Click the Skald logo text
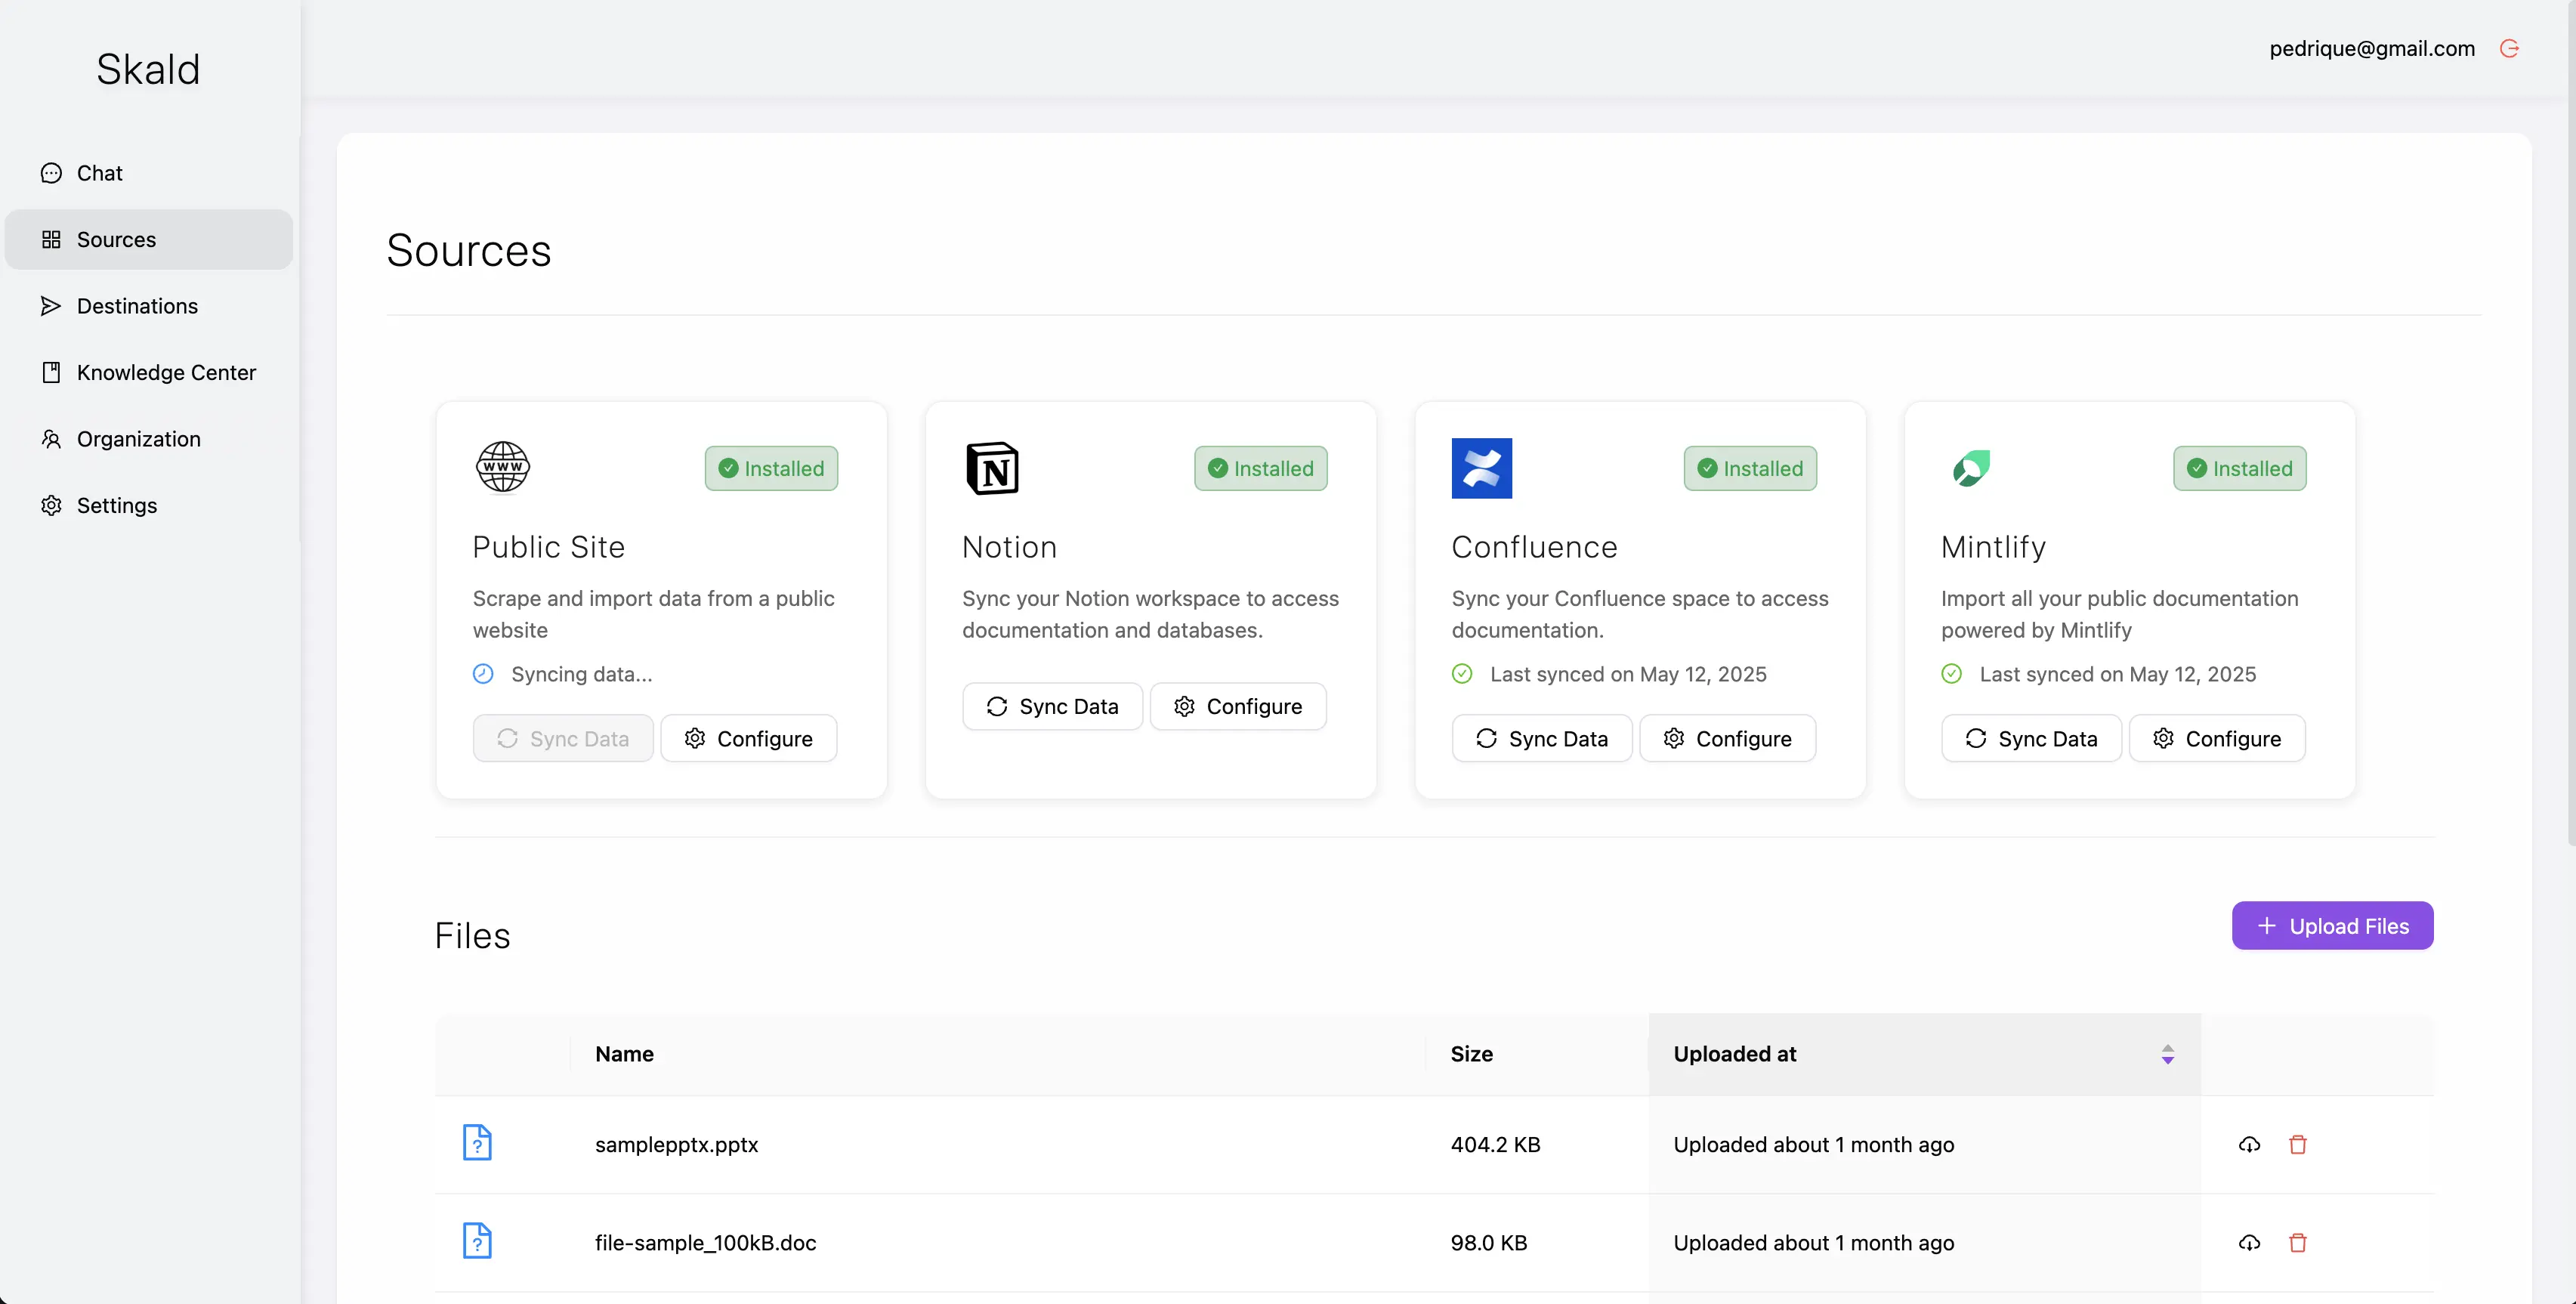Viewport: 2576px width, 1304px height. point(148,69)
